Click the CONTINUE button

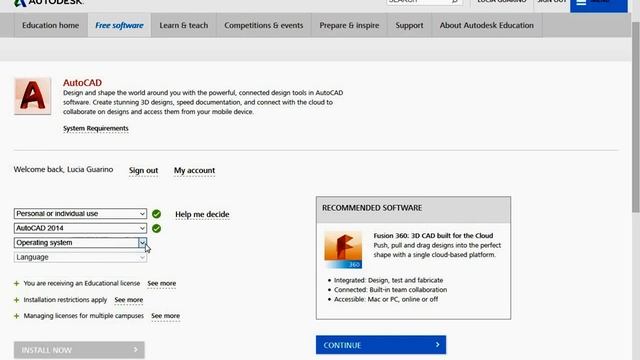click(x=381, y=345)
